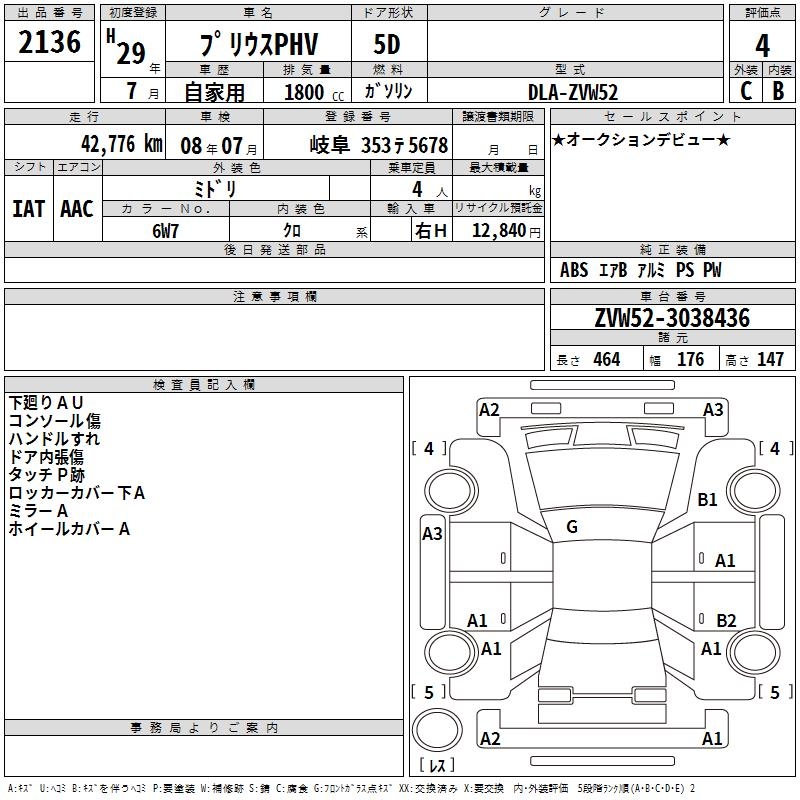Click the inspector note 下廻りAU

click(x=46, y=403)
